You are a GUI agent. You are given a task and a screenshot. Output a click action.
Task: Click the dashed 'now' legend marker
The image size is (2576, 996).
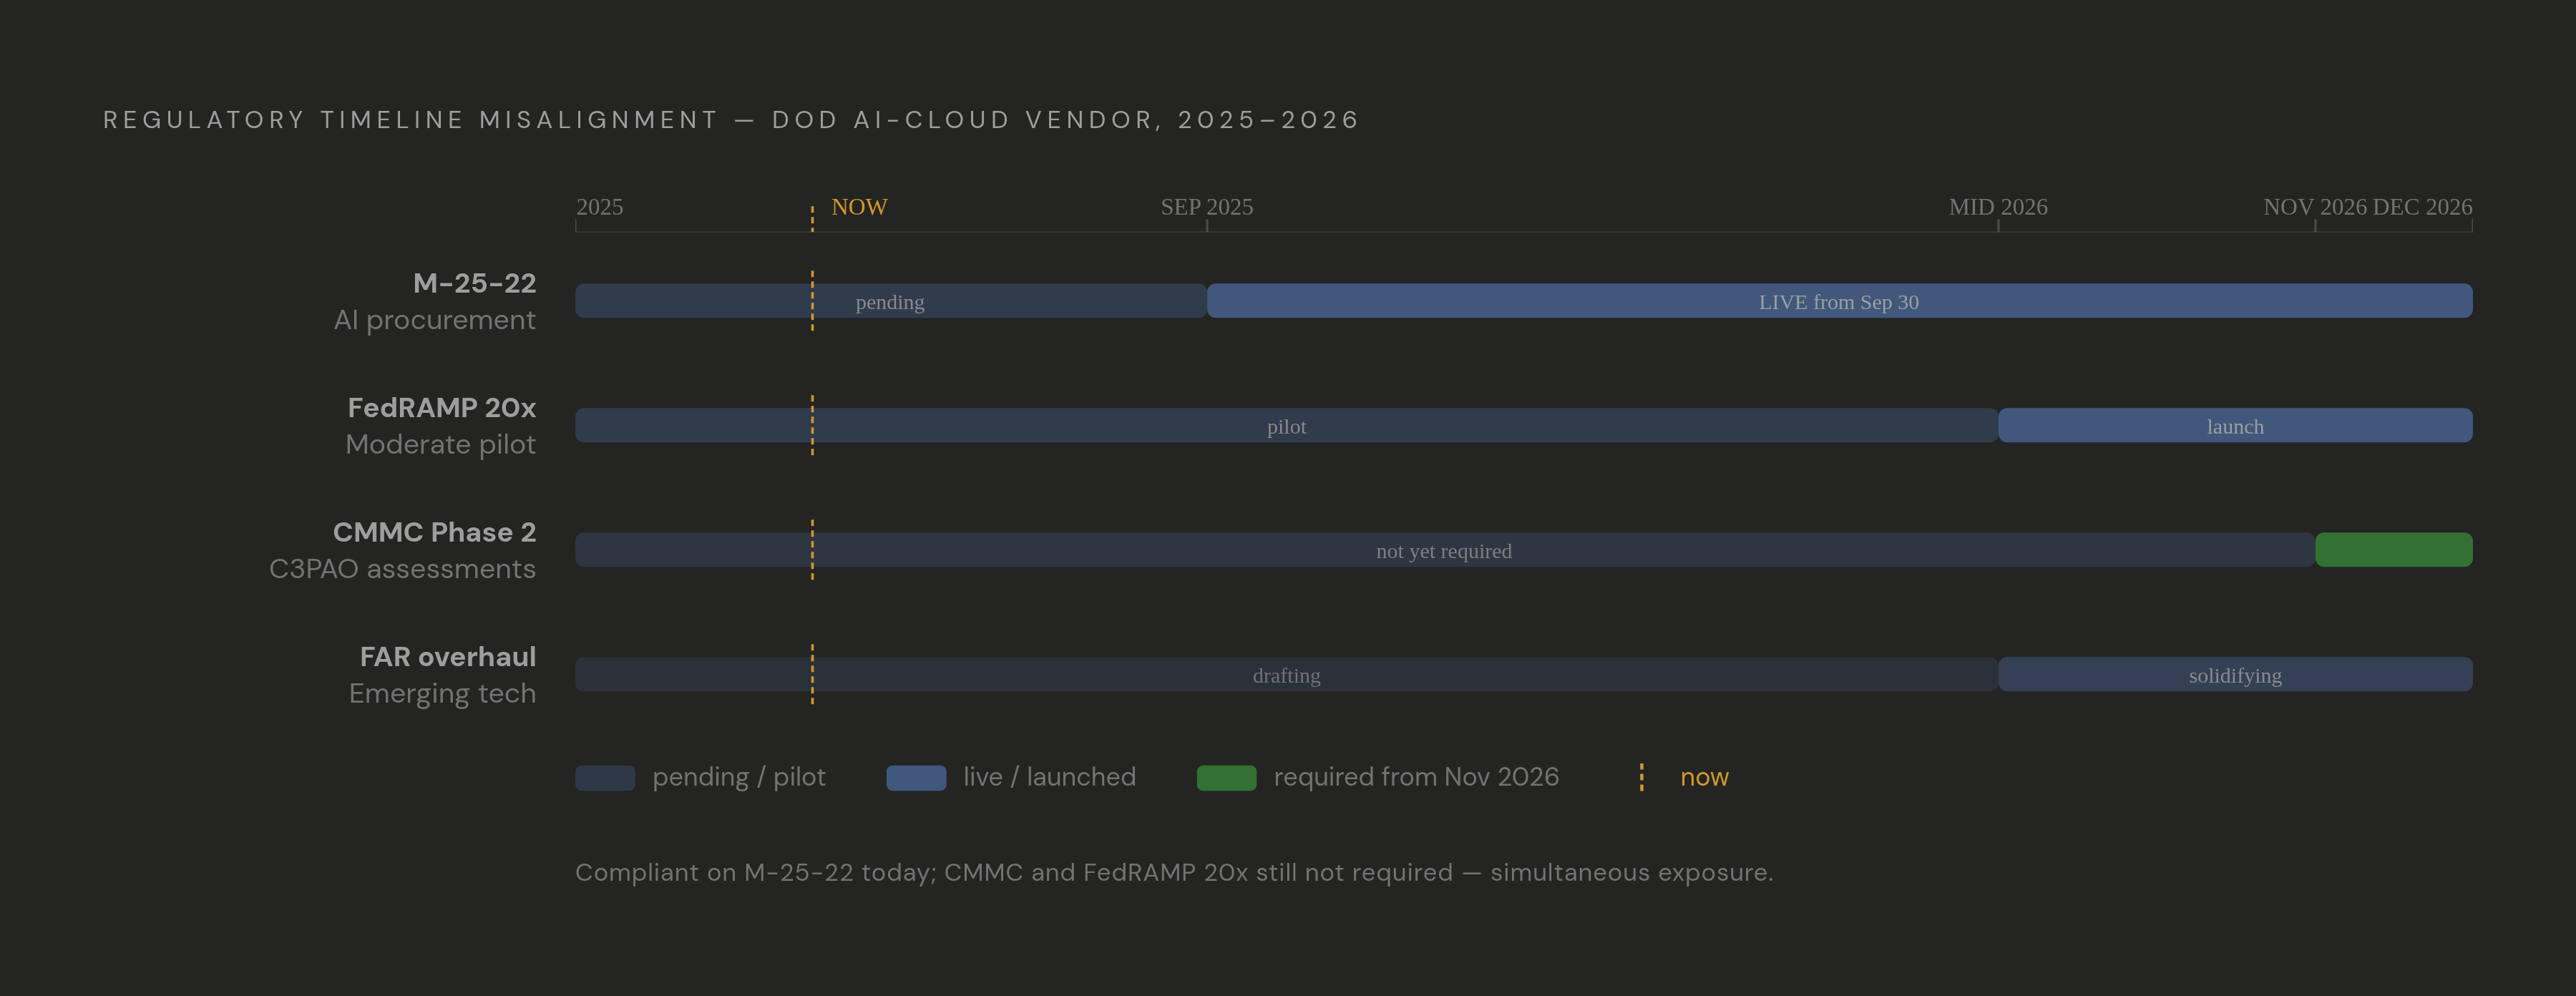[1642, 778]
